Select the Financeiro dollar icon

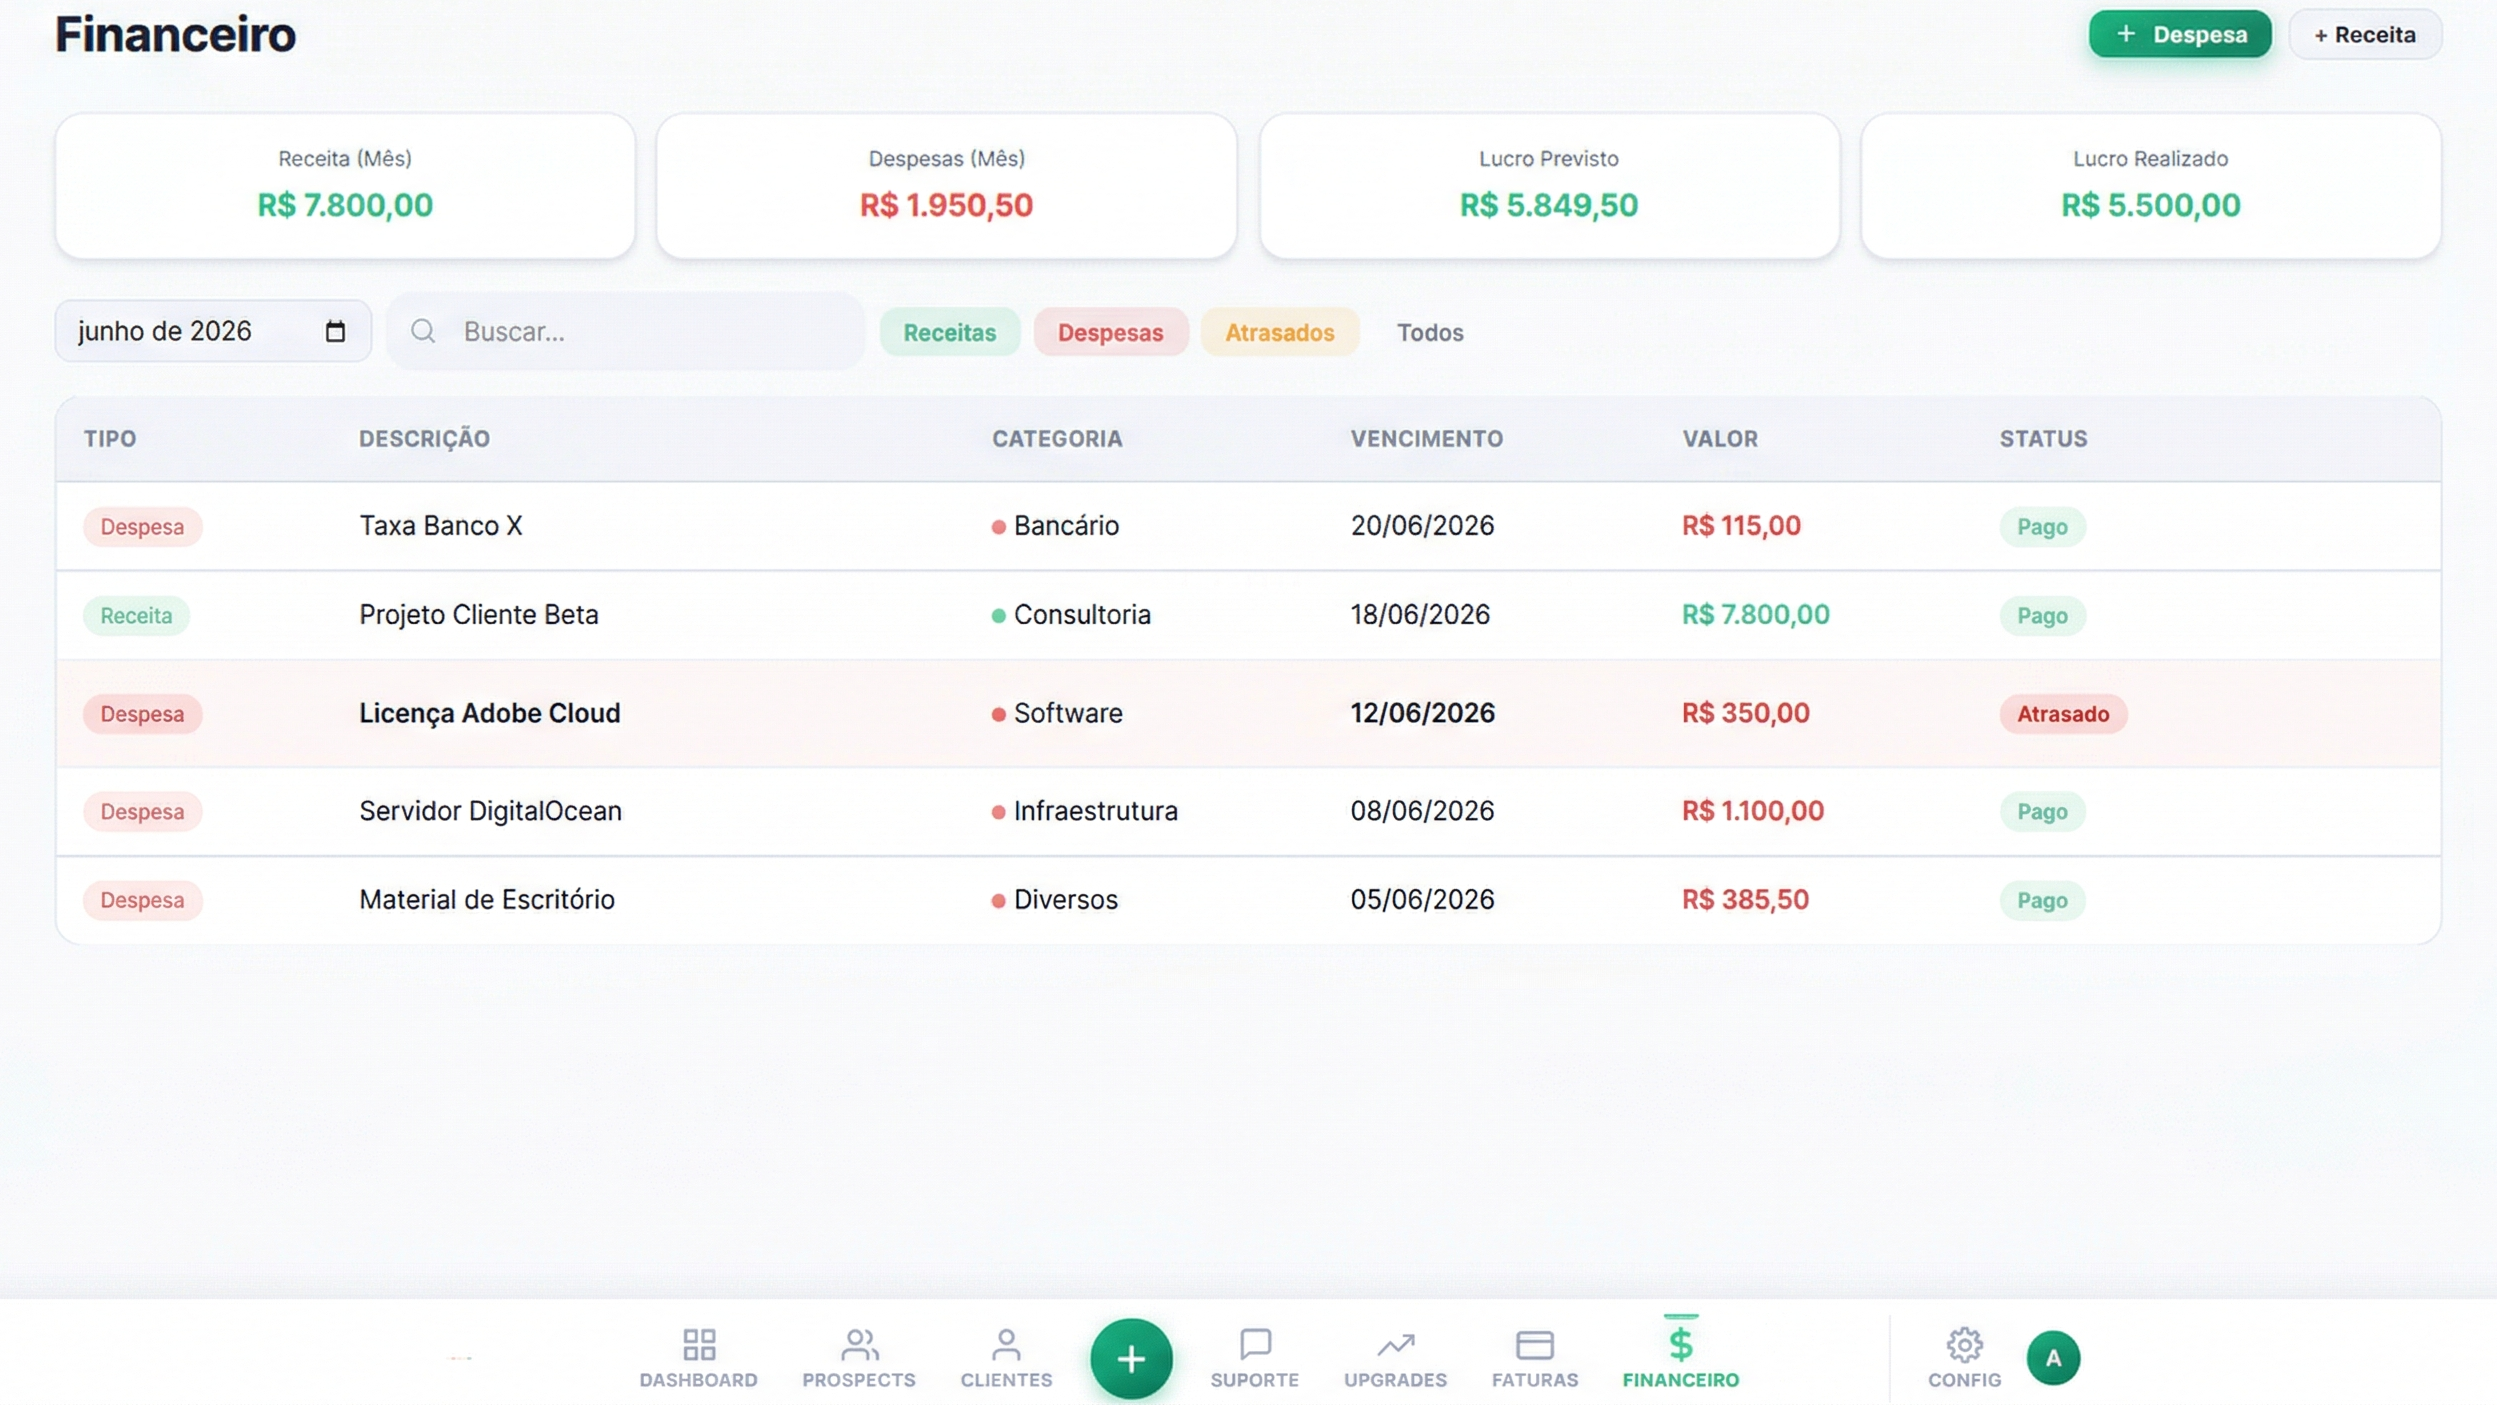1680,1344
